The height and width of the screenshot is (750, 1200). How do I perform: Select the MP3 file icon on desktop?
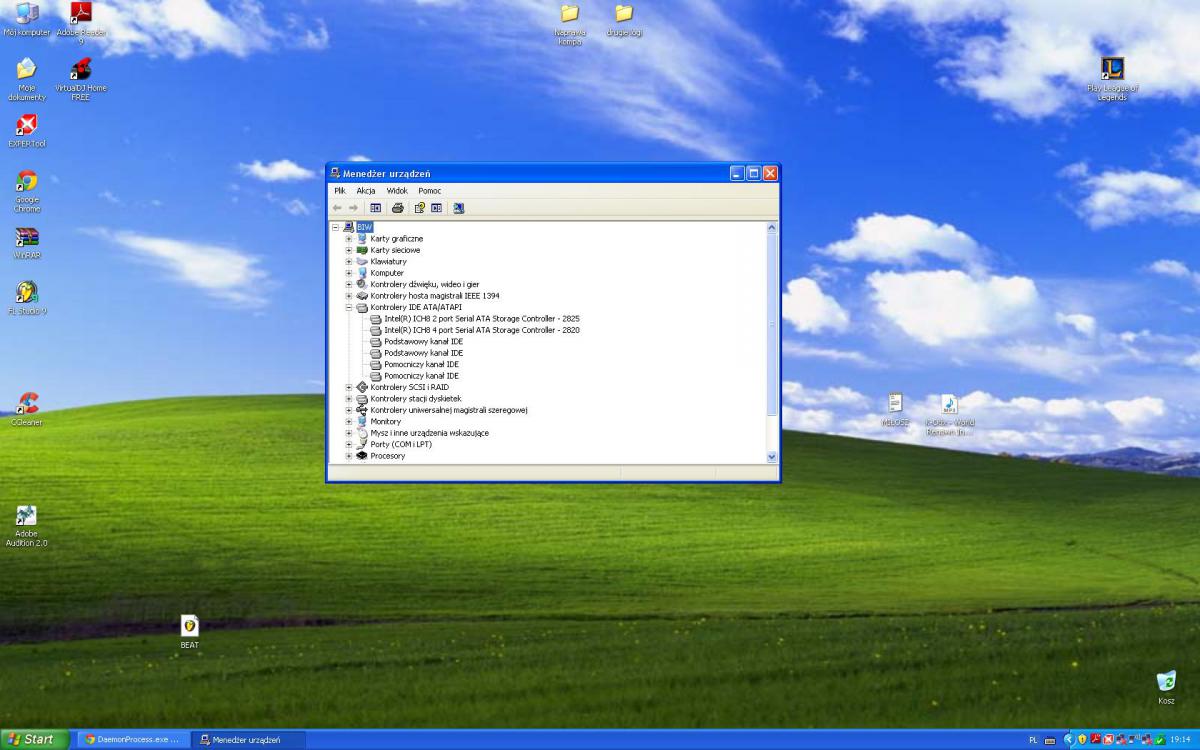tap(949, 415)
